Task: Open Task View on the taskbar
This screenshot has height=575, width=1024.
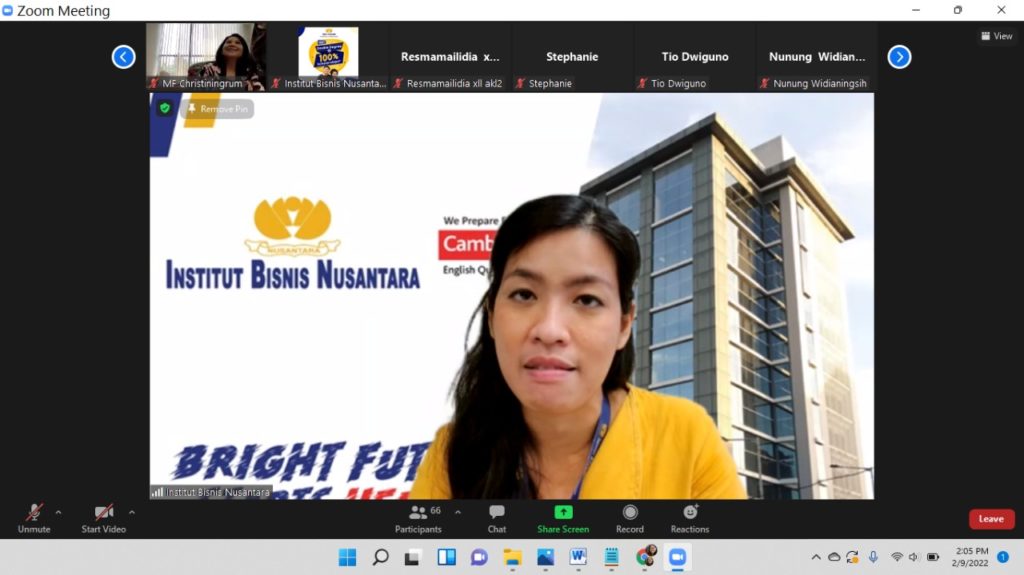Action: tap(412, 557)
